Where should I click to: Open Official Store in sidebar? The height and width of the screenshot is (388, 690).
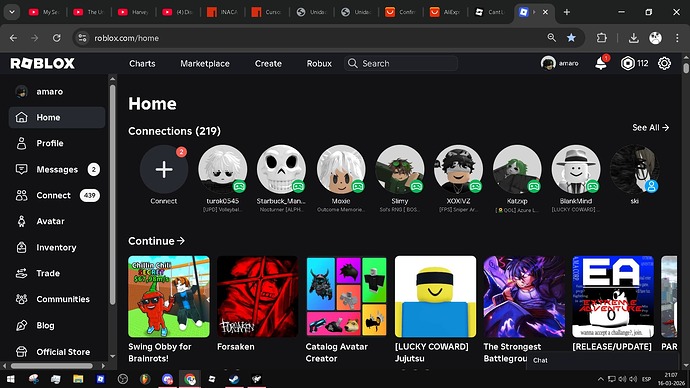[57, 351]
